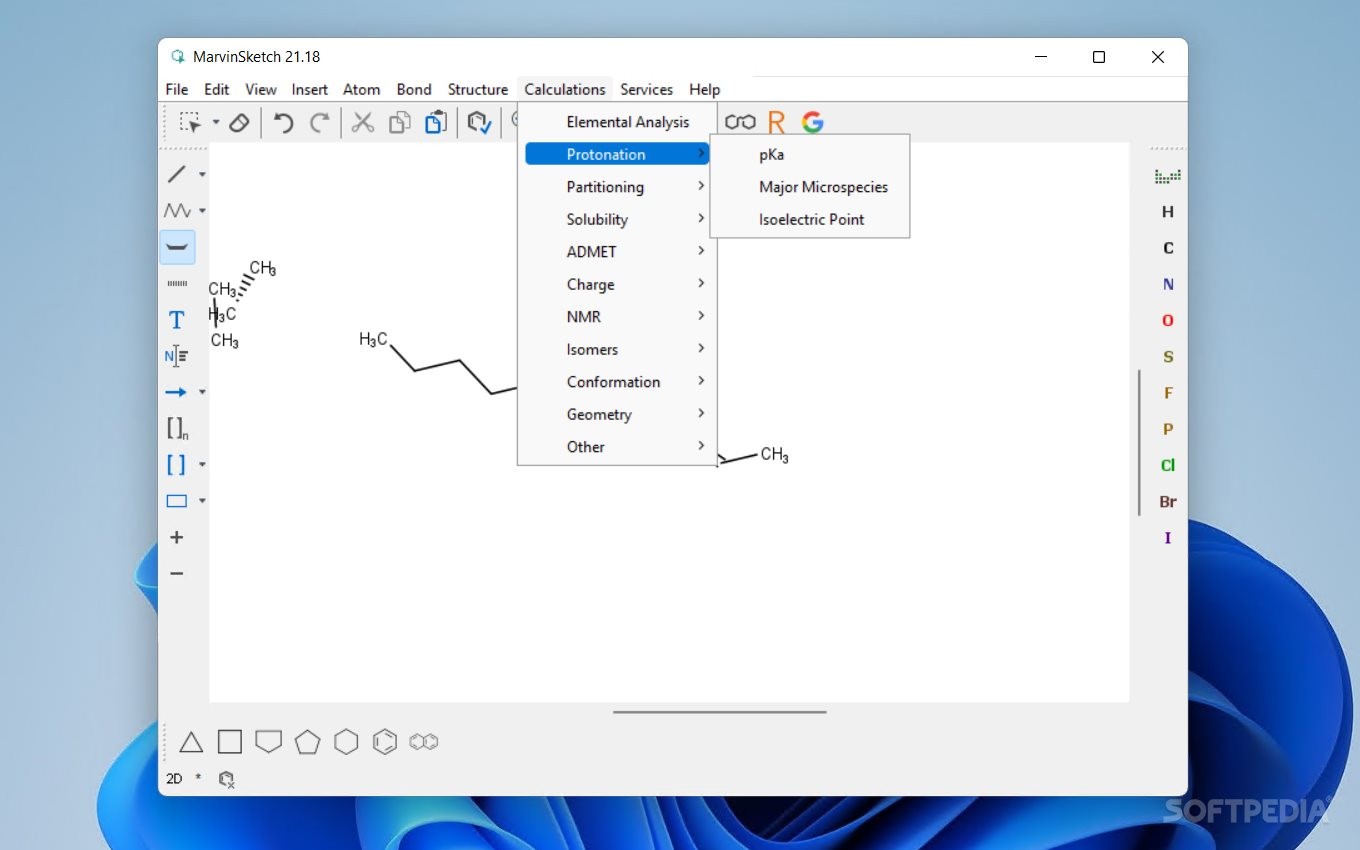Click the plus charge tool
The image size is (1360, 850).
tap(177, 537)
